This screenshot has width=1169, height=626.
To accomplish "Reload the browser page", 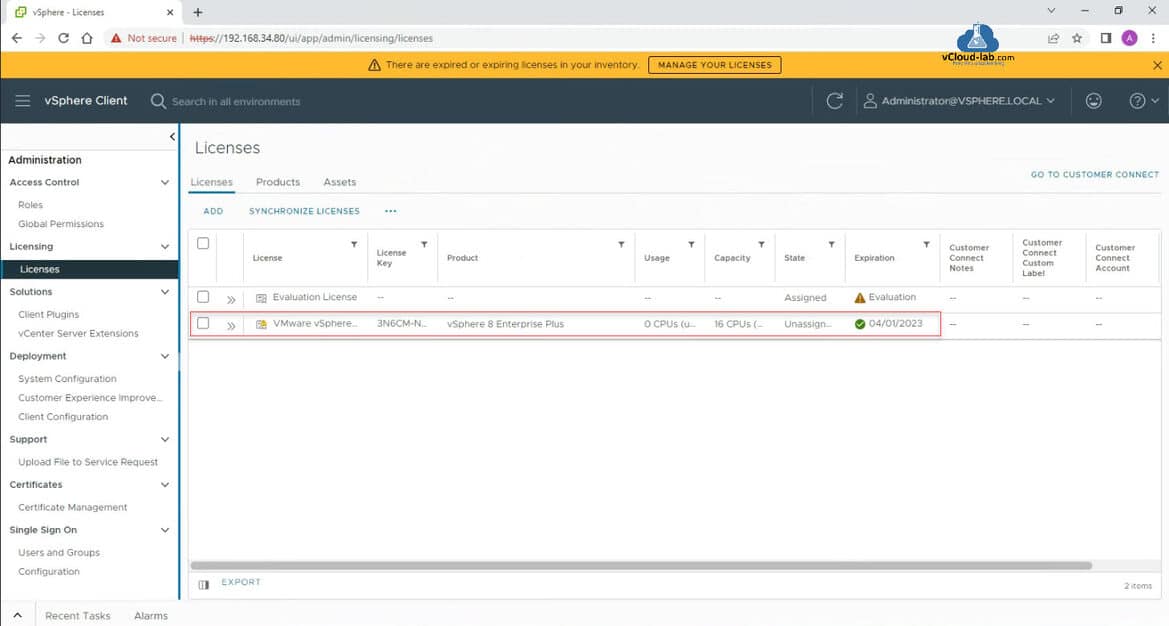I will (x=63, y=38).
